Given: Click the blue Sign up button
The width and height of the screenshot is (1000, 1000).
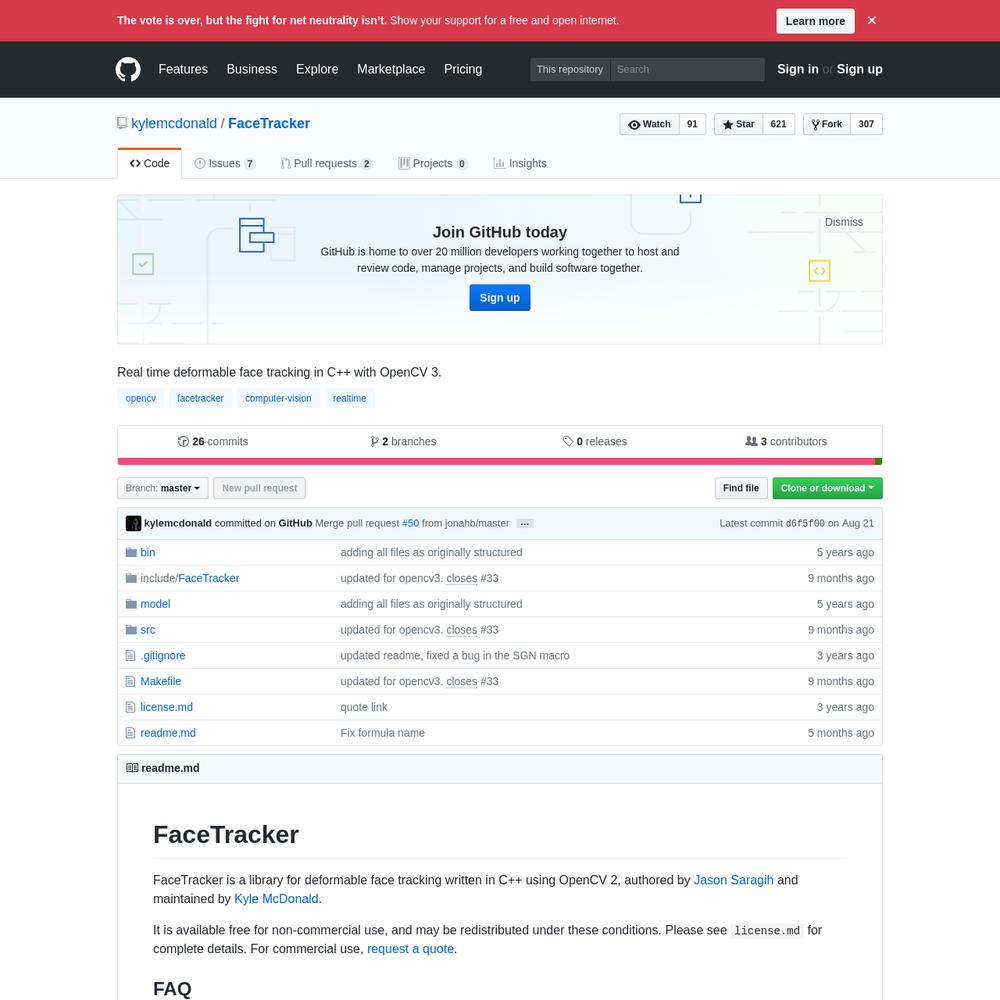Looking at the screenshot, I should [499, 298].
